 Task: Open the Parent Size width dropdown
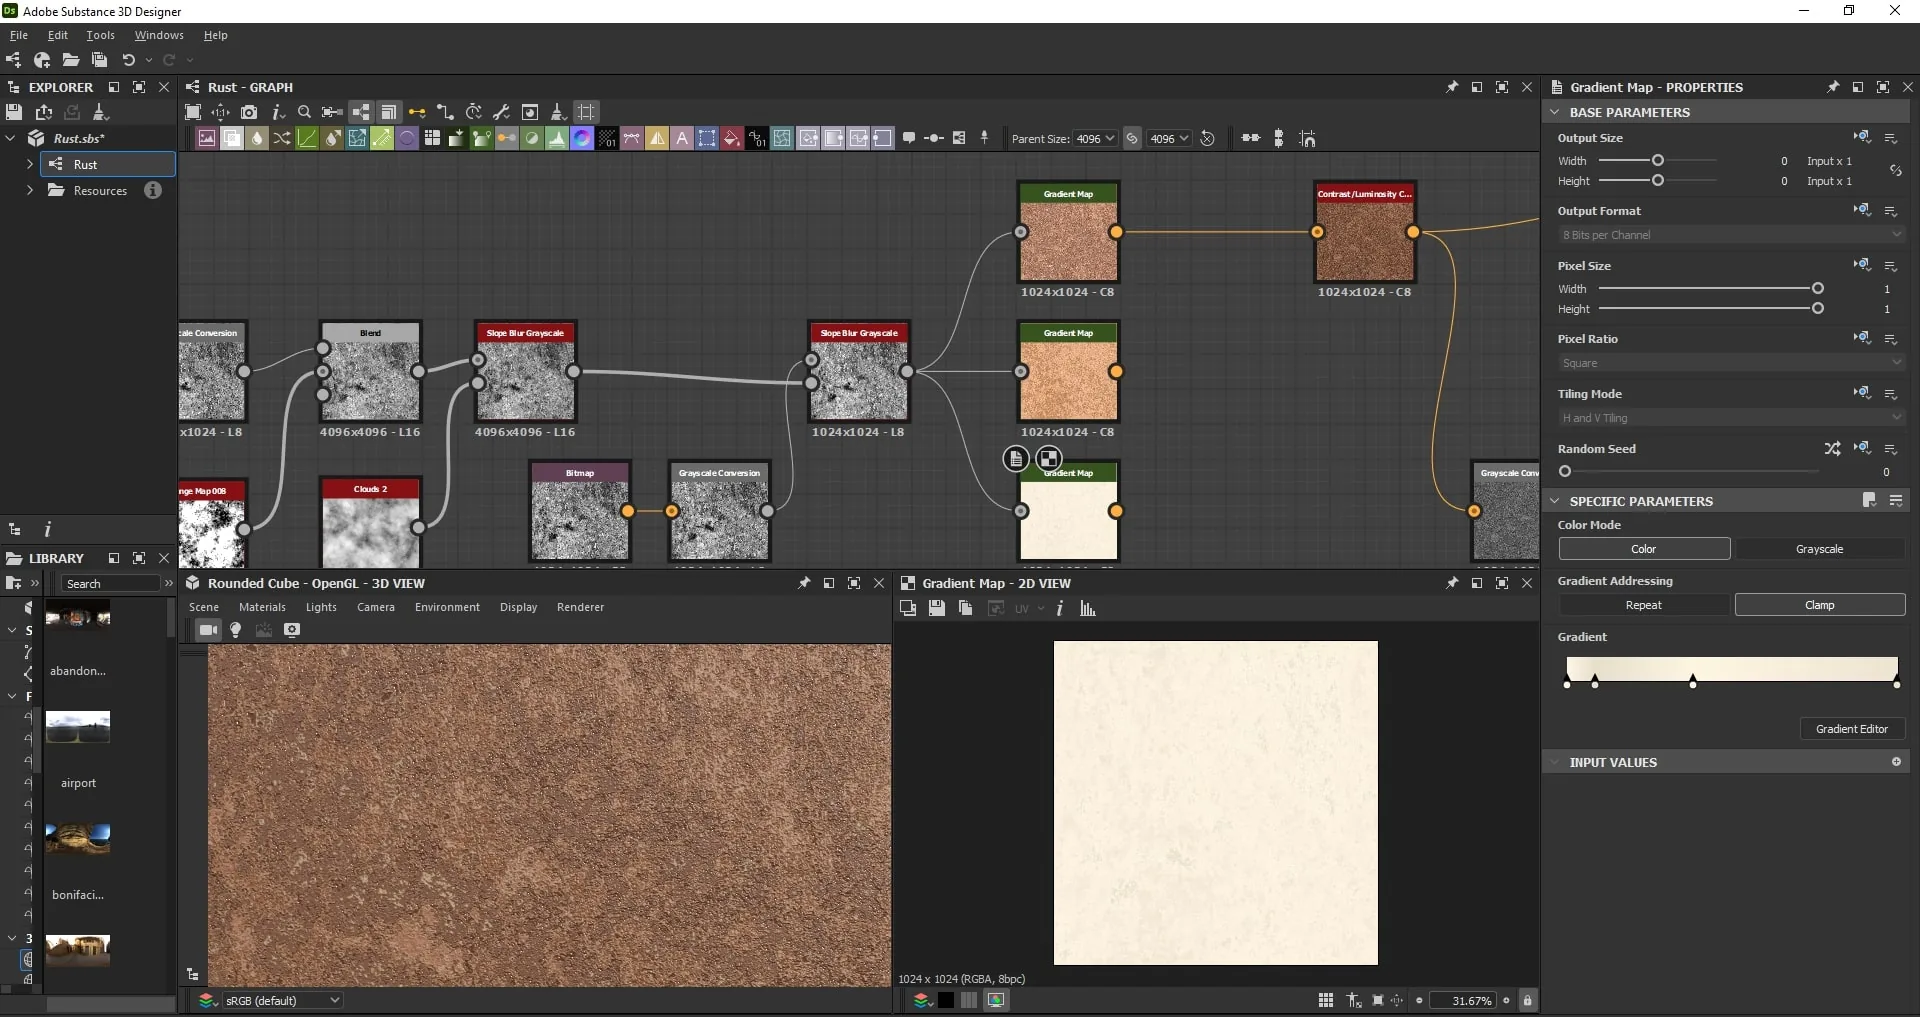point(1095,139)
